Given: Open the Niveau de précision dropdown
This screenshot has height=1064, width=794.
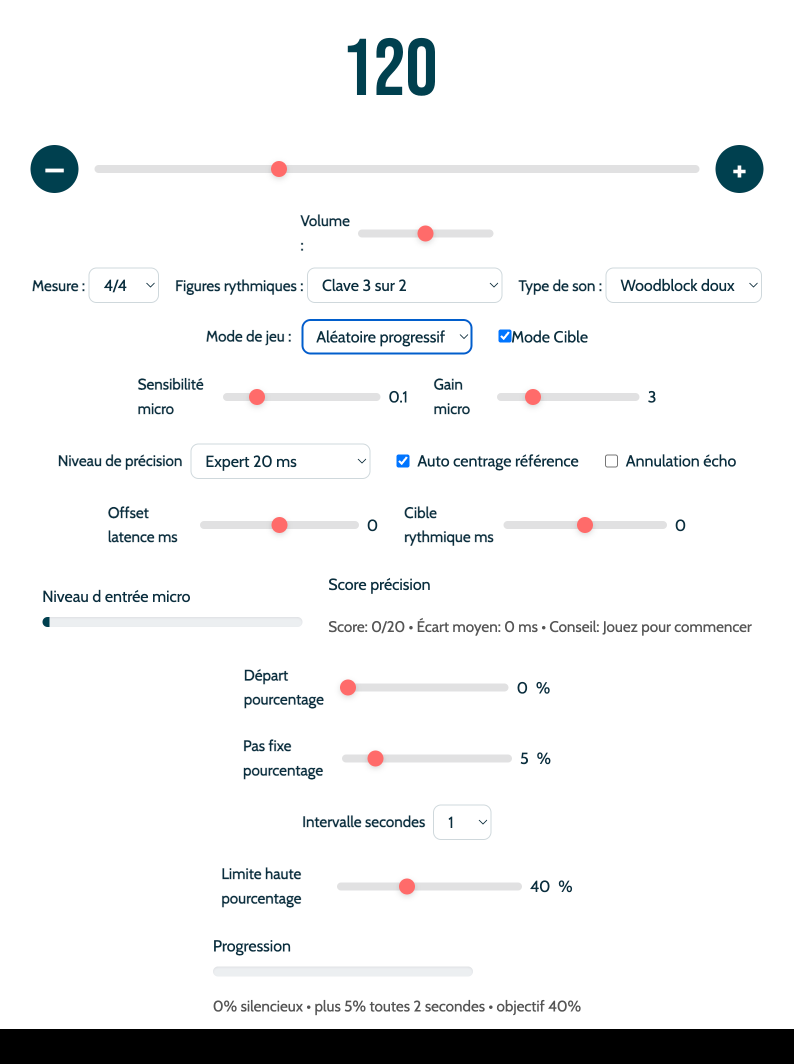Looking at the screenshot, I should tap(280, 461).
